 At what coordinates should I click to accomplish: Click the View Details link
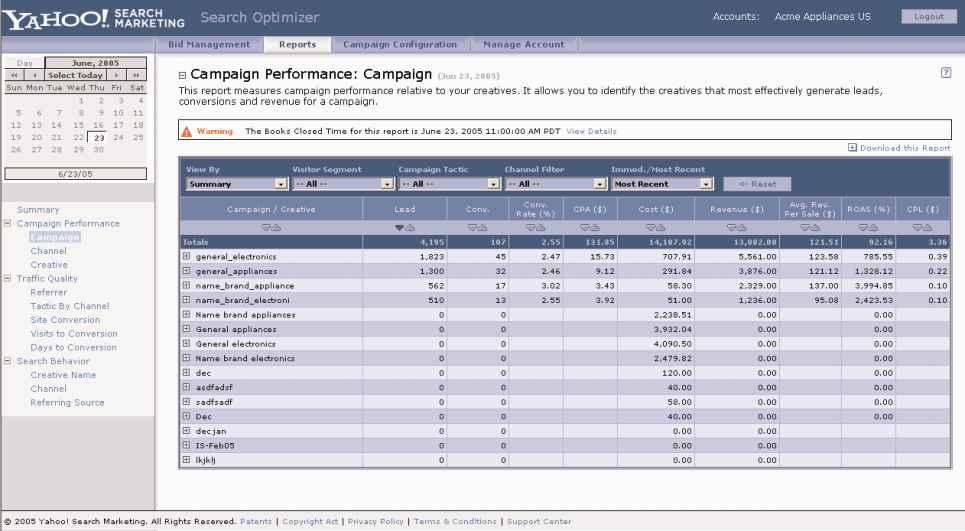pos(592,131)
